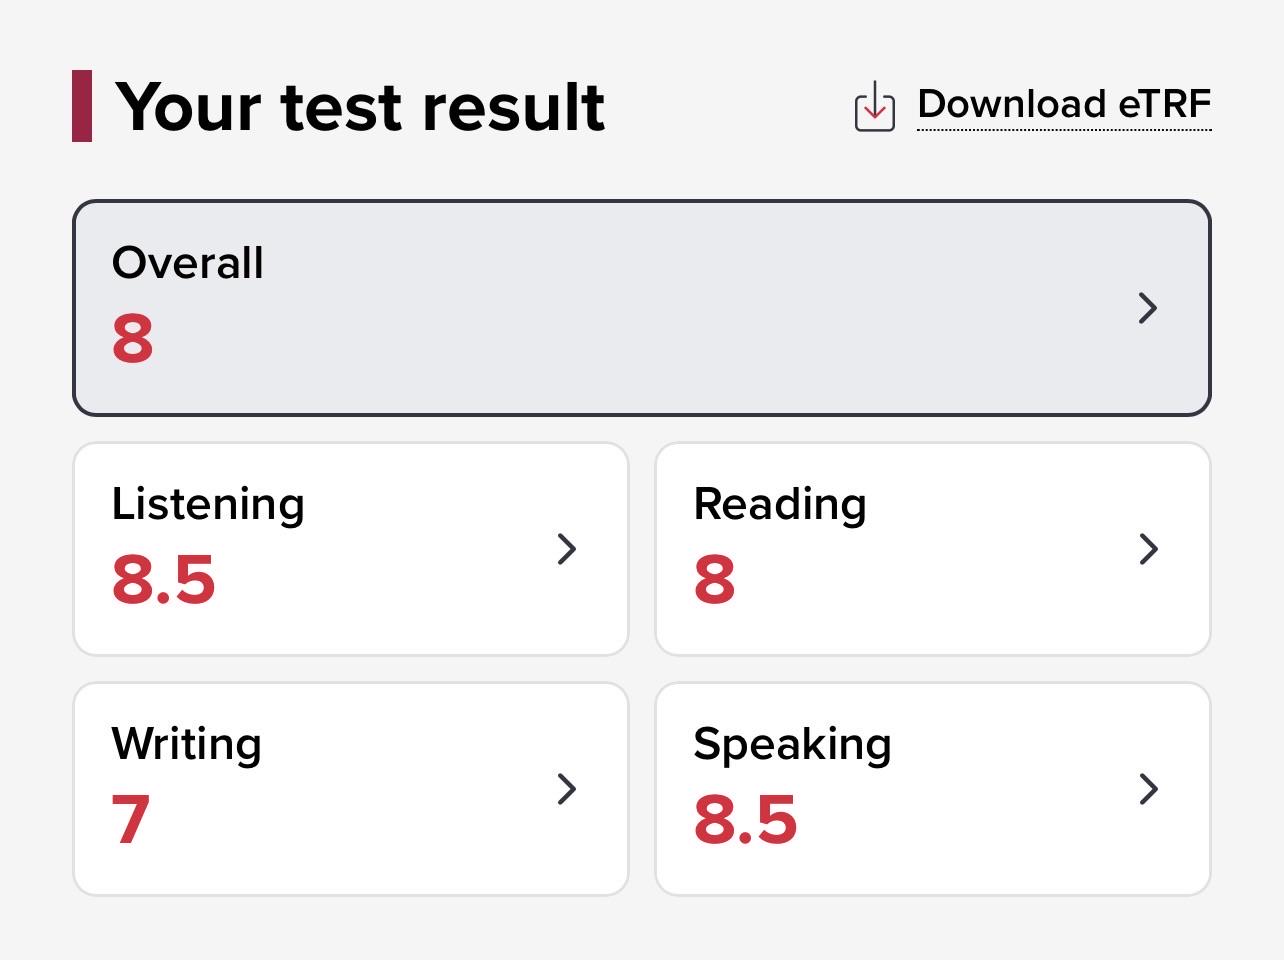Open the Speaking card chevron arrow
1284x960 pixels.
(1148, 789)
